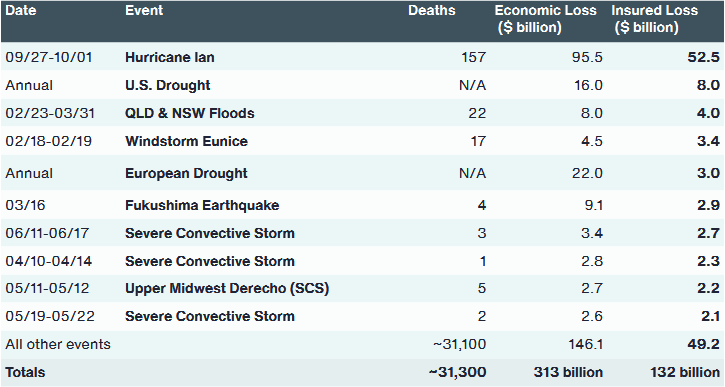Click the 06/11-06/17 date cell

click(47, 233)
